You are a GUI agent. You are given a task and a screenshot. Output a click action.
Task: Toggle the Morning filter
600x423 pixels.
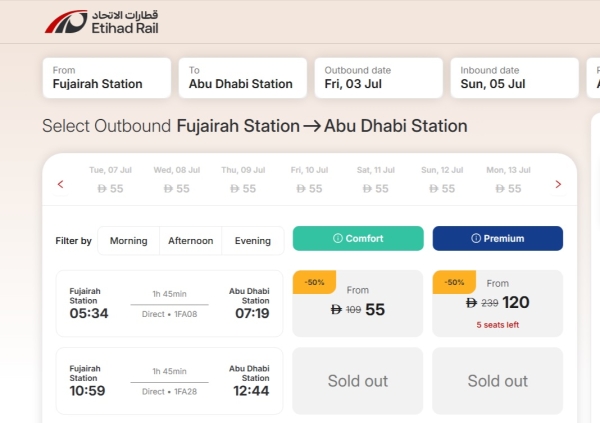tap(129, 241)
